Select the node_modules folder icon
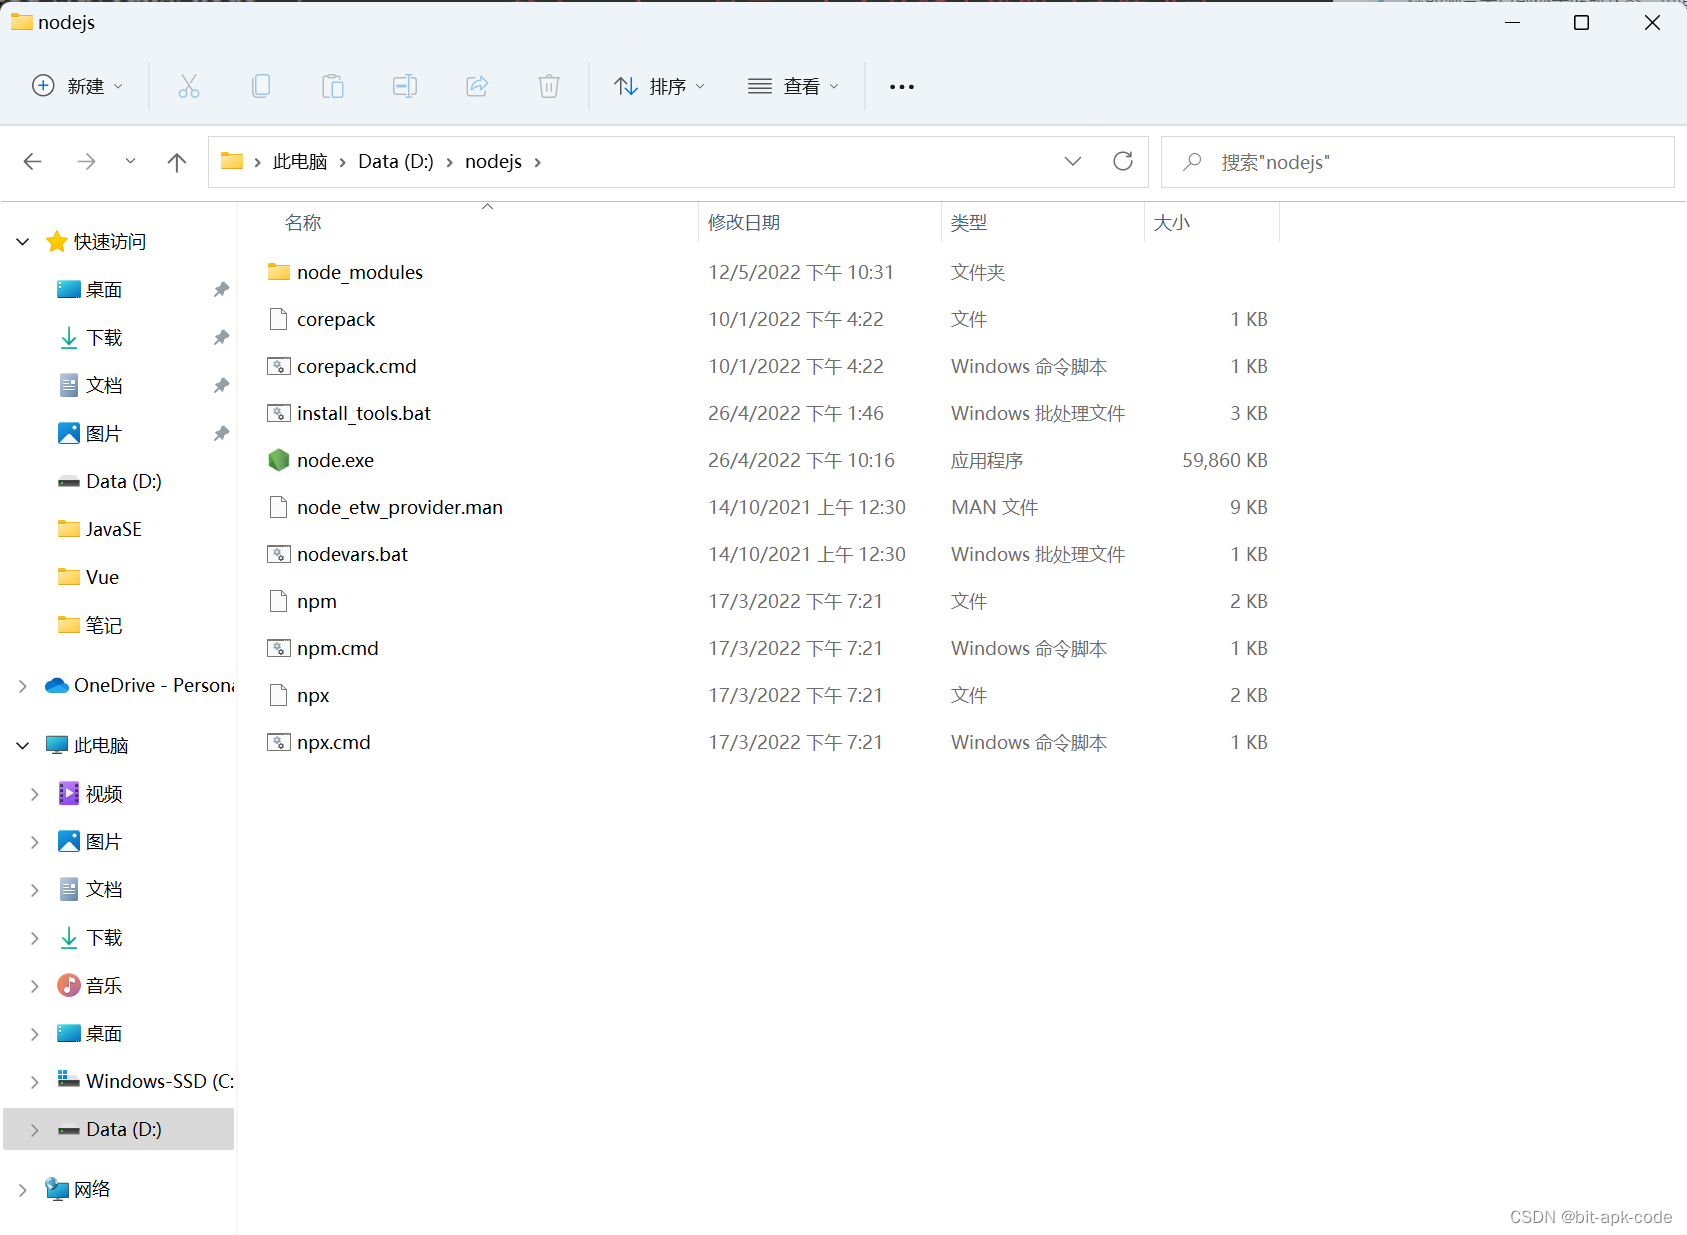 [279, 272]
